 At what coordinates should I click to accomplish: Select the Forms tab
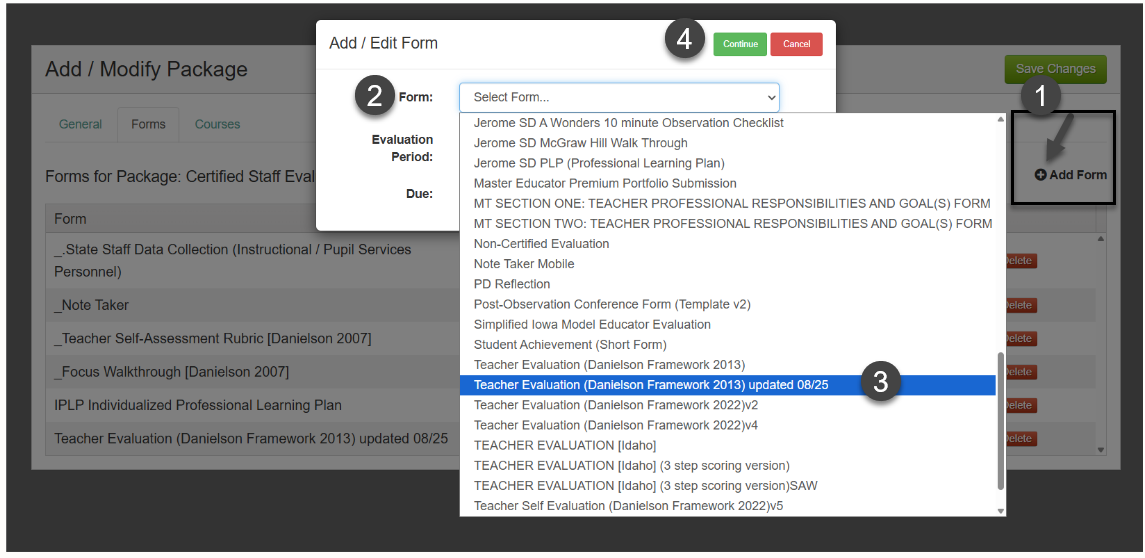148,125
